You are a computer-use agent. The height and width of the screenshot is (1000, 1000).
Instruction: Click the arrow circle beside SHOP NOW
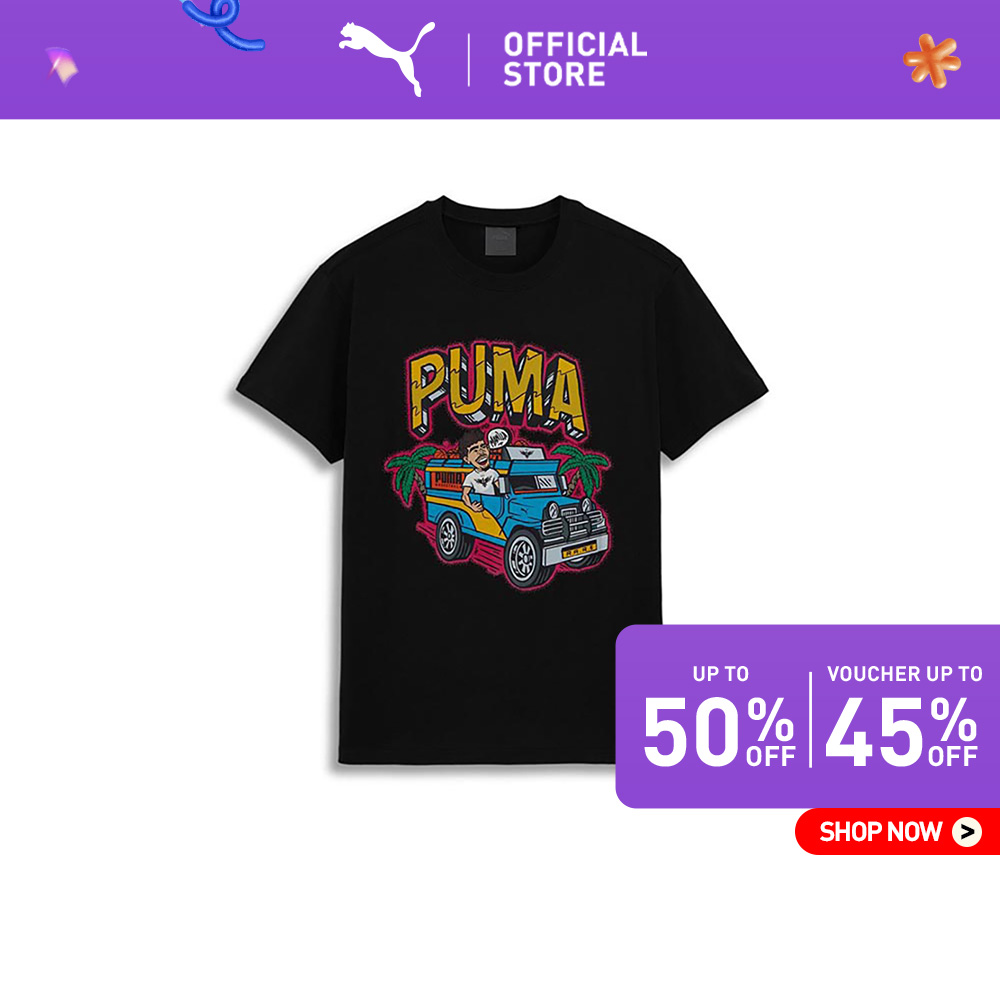click(967, 832)
